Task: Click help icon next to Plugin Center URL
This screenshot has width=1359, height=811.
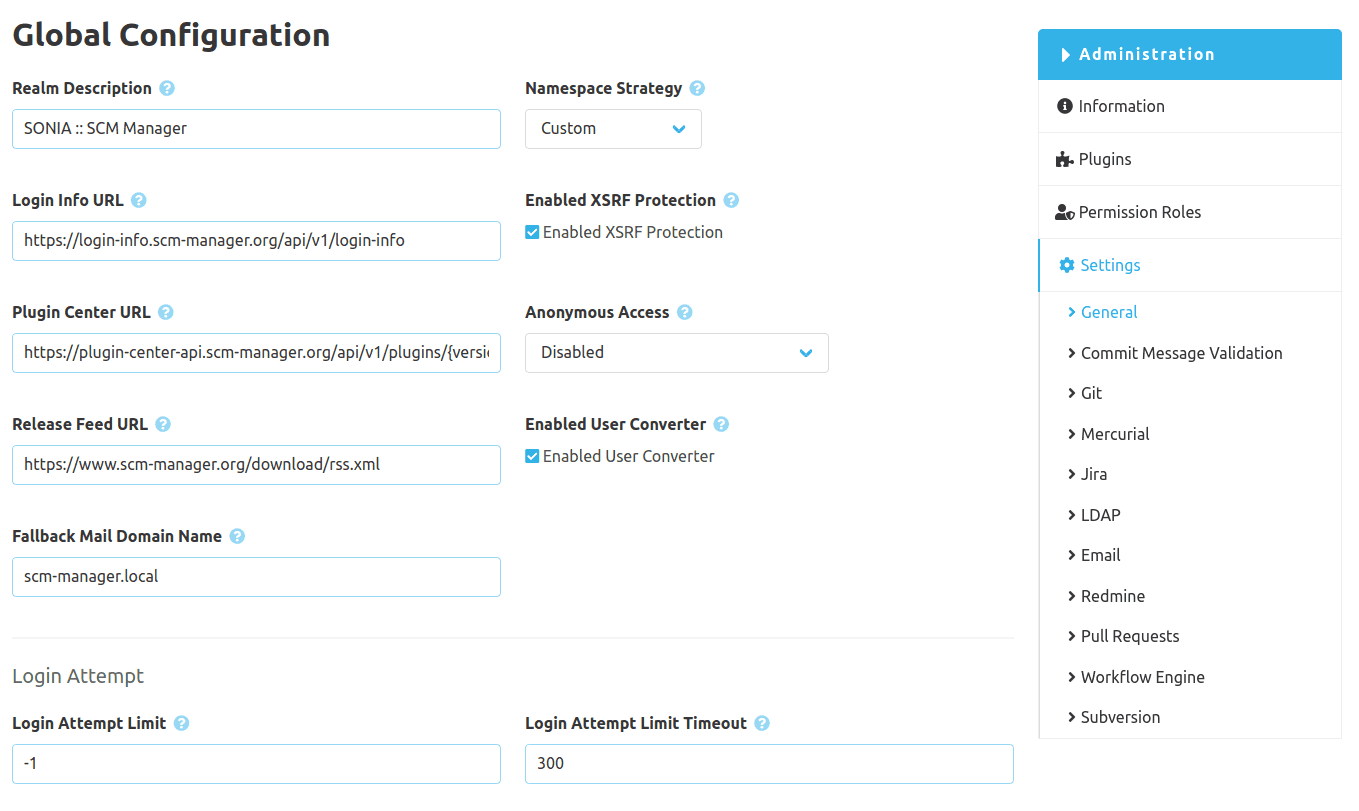Action: (x=166, y=312)
